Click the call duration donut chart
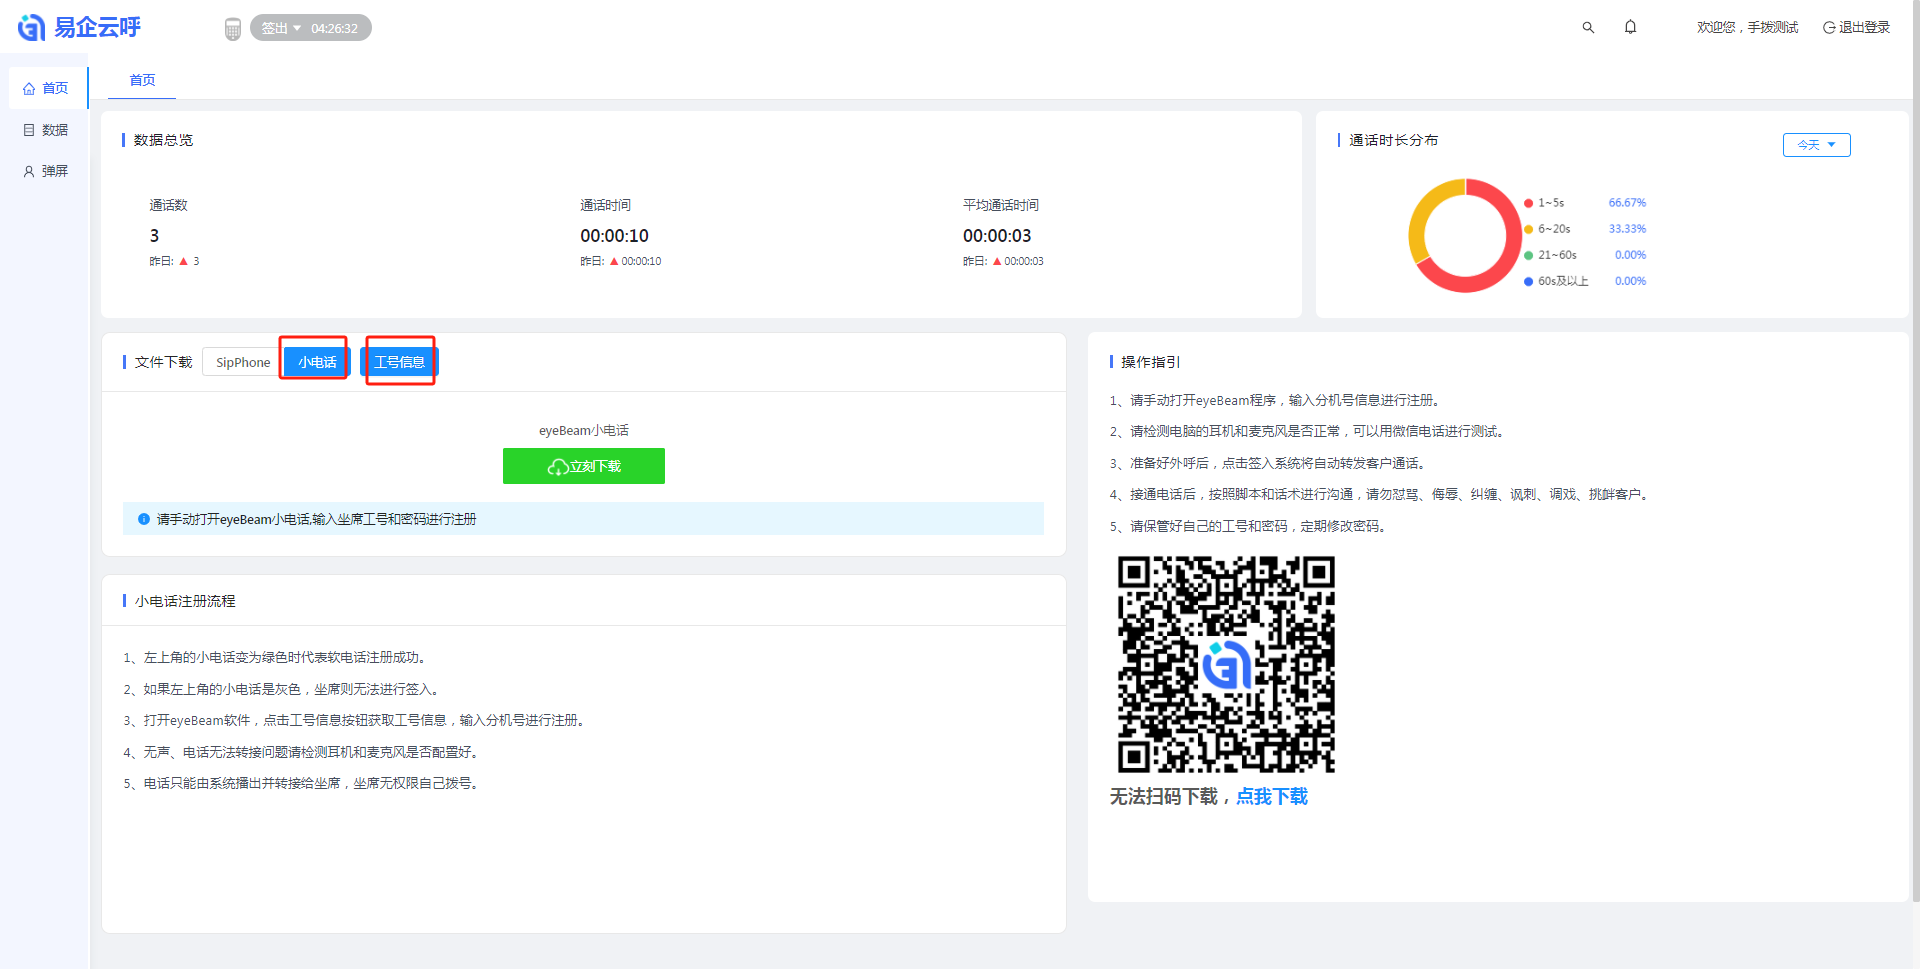This screenshot has width=1920, height=969. [x=1465, y=236]
